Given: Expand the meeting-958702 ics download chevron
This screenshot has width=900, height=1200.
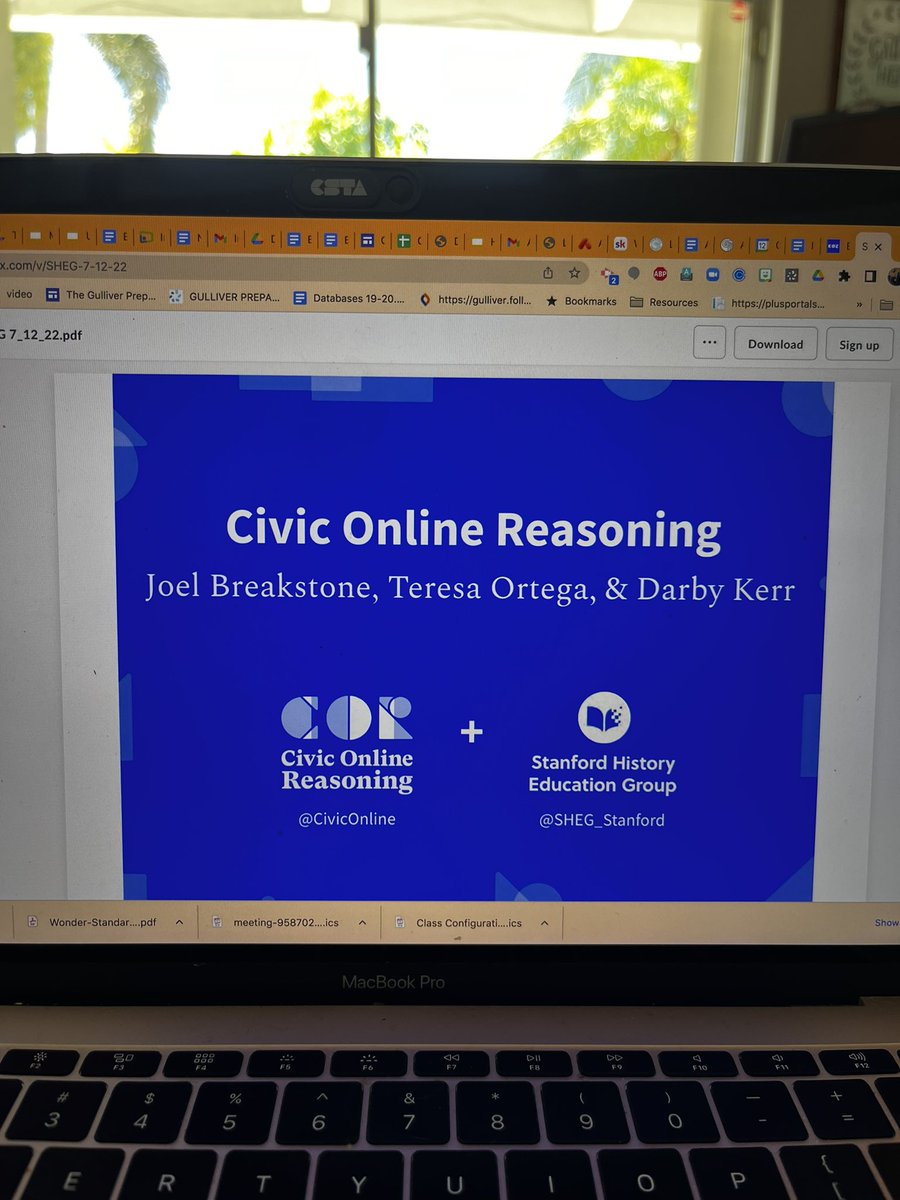Looking at the screenshot, I should pyautogui.click(x=364, y=922).
